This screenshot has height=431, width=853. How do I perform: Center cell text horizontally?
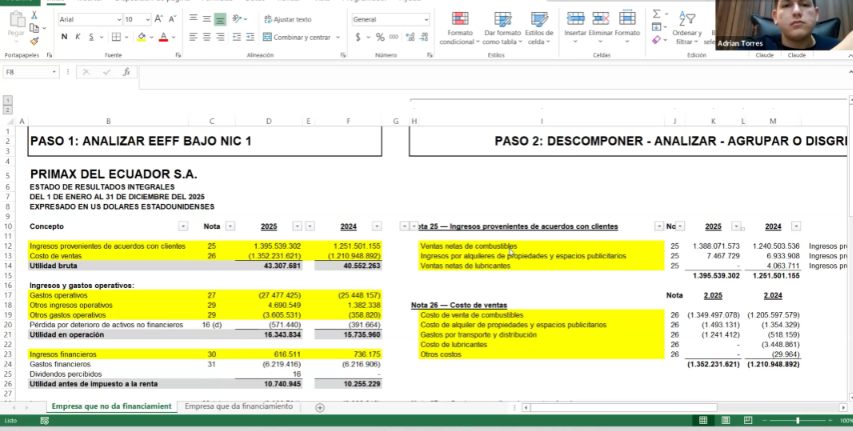tap(207, 37)
